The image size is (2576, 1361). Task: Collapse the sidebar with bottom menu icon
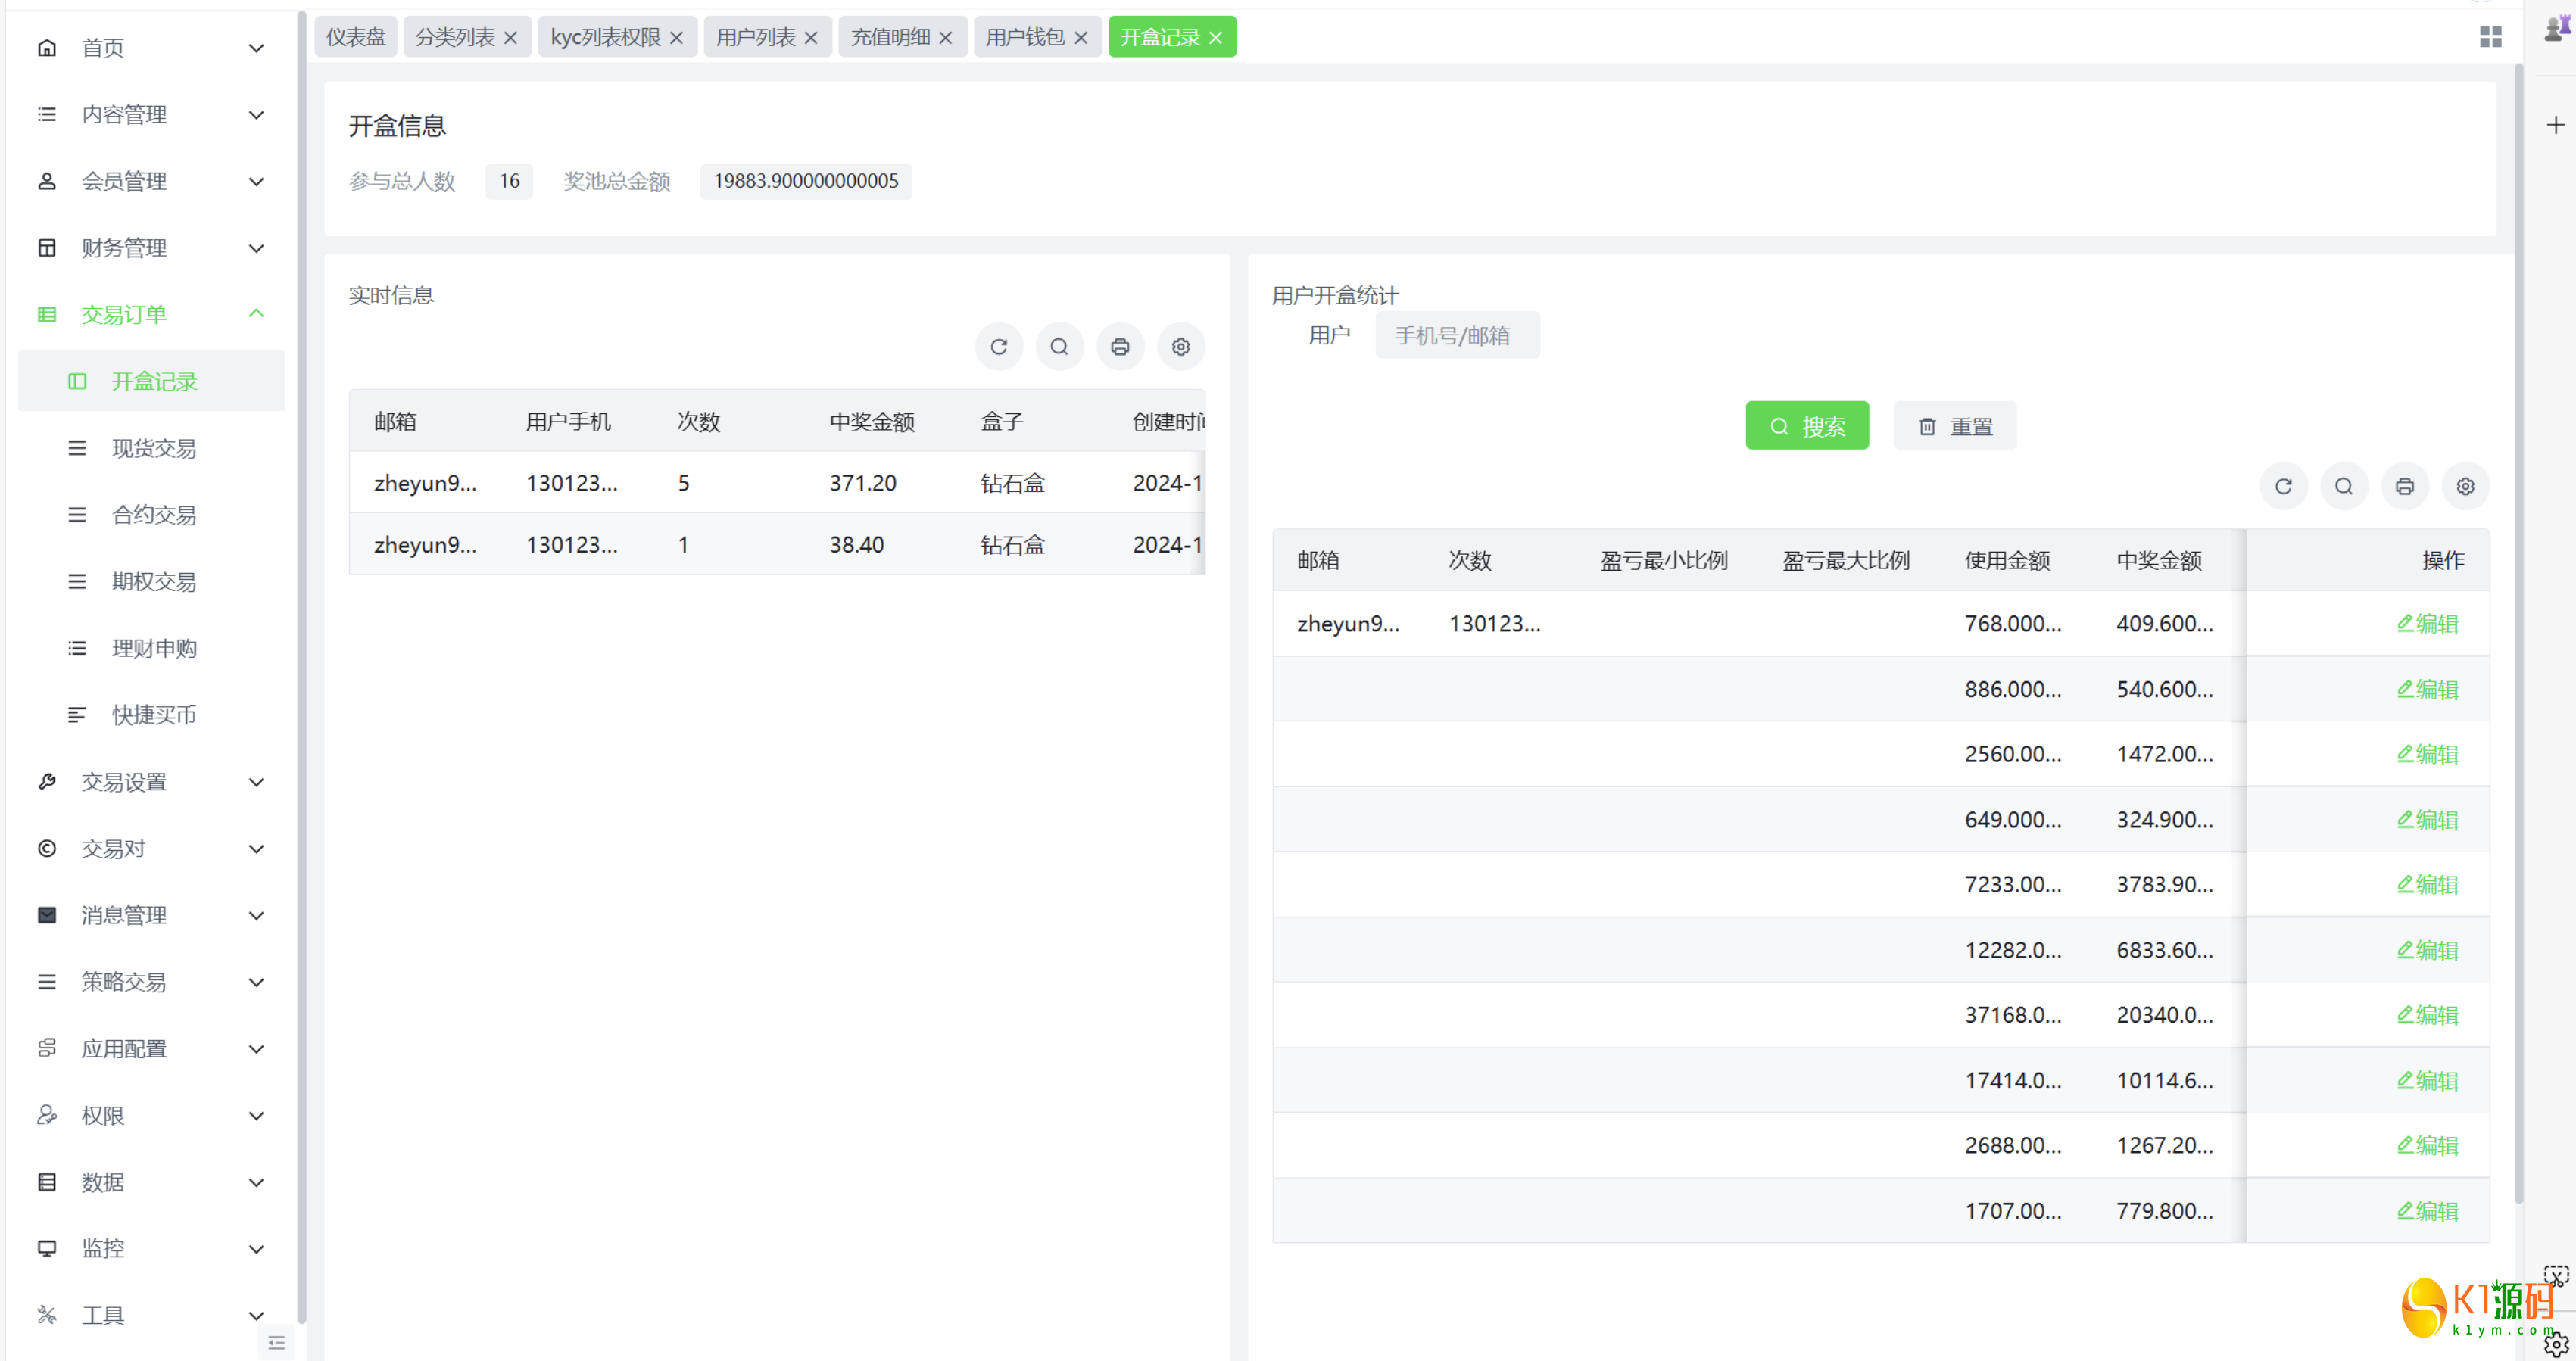pyautogui.click(x=276, y=1343)
